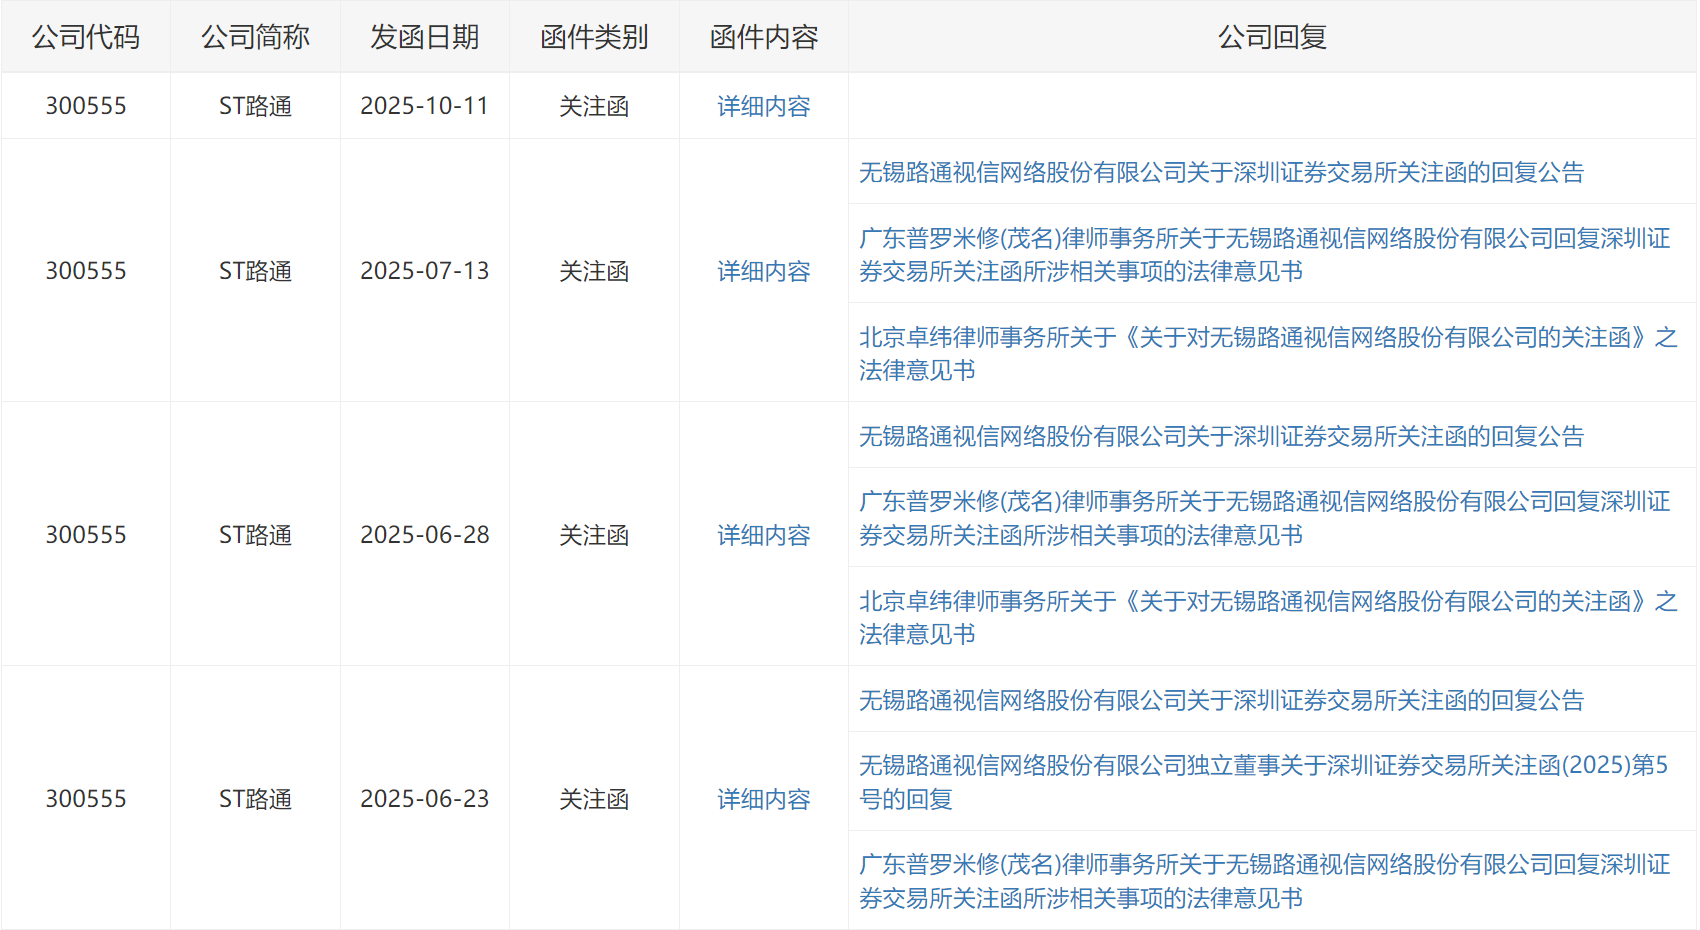Click the 函件类别 column header
Viewport: 1700px width, 930px height.
click(594, 37)
